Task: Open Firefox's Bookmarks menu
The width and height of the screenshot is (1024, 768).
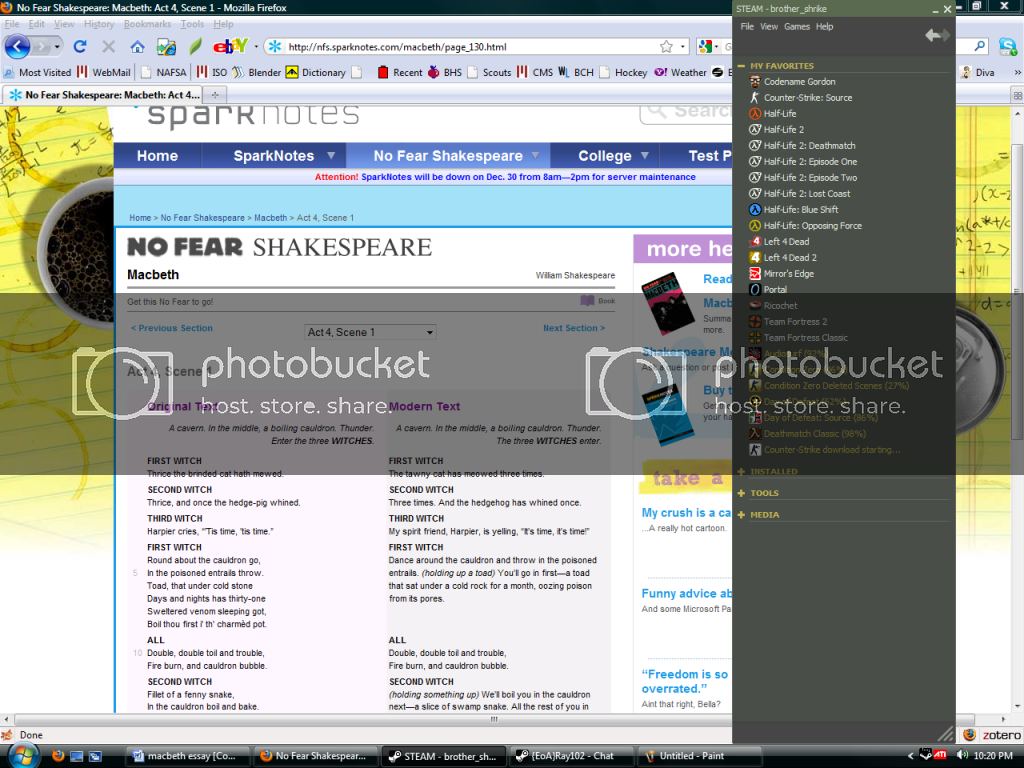Action: (x=148, y=24)
